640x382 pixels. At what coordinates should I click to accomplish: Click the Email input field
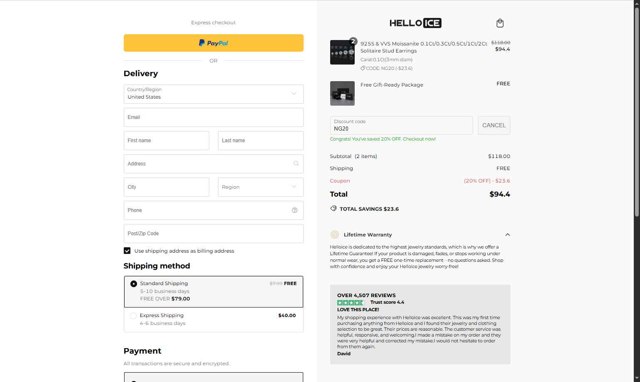[213, 117]
